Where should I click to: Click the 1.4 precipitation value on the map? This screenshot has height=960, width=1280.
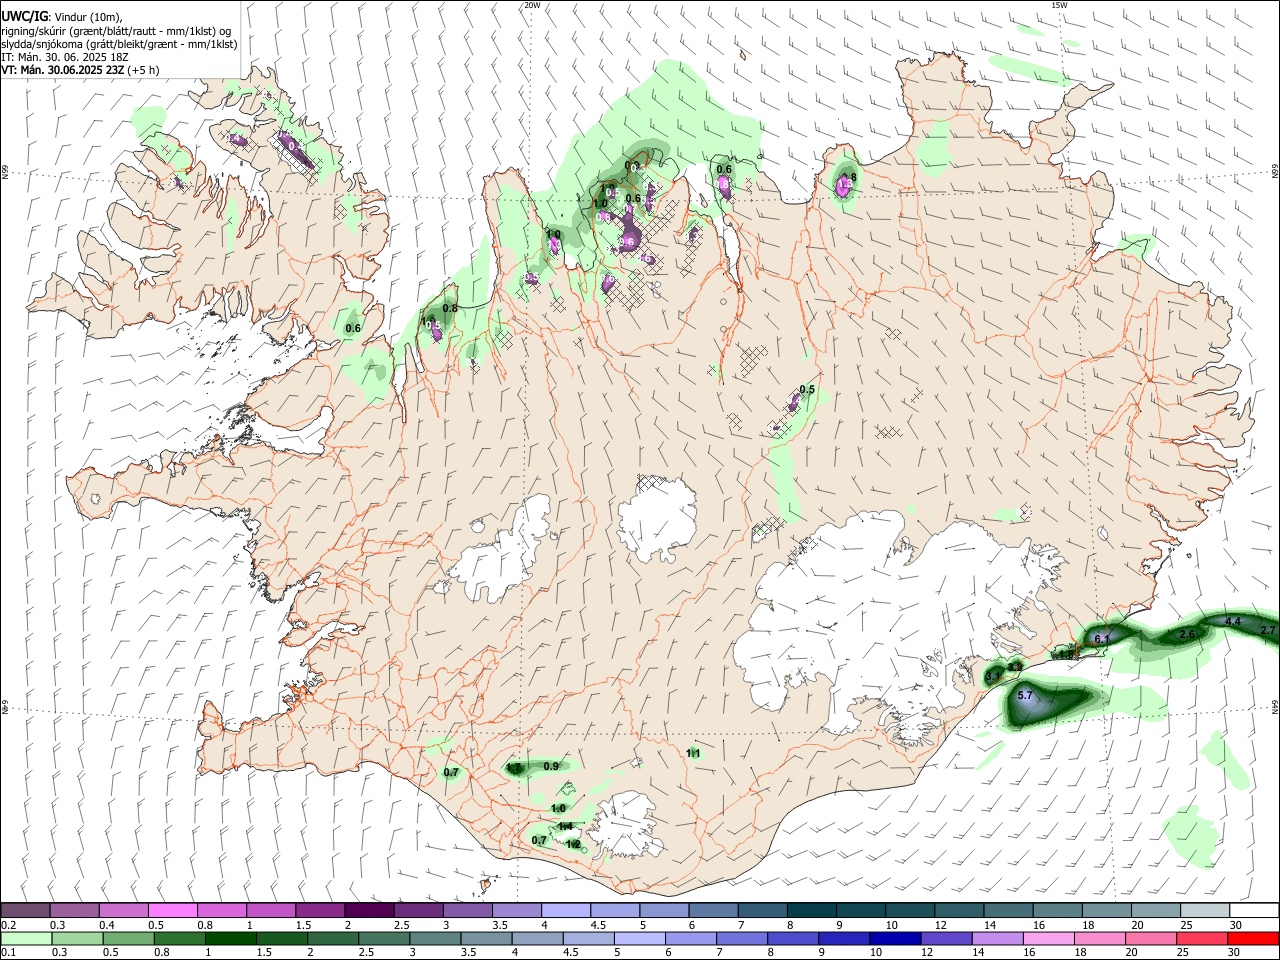coord(565,826)
